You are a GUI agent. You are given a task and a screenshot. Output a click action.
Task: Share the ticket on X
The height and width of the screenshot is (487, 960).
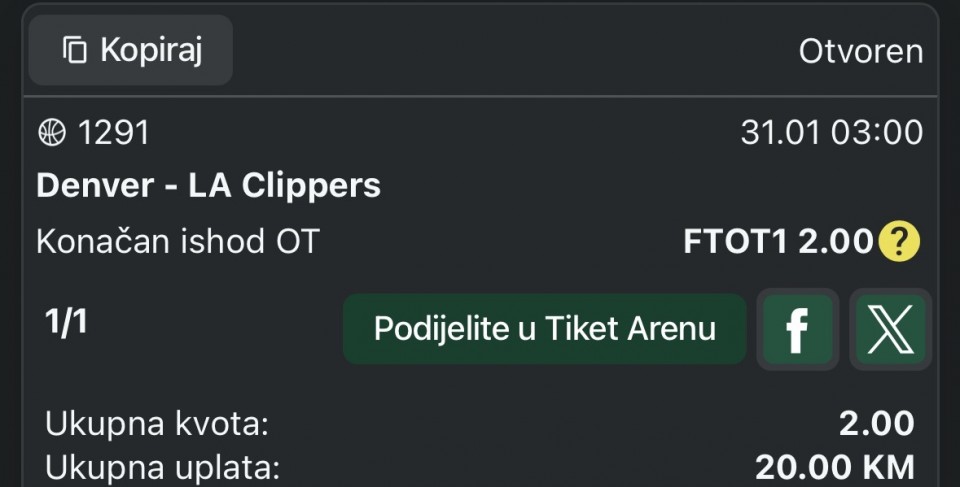(890, 329)
